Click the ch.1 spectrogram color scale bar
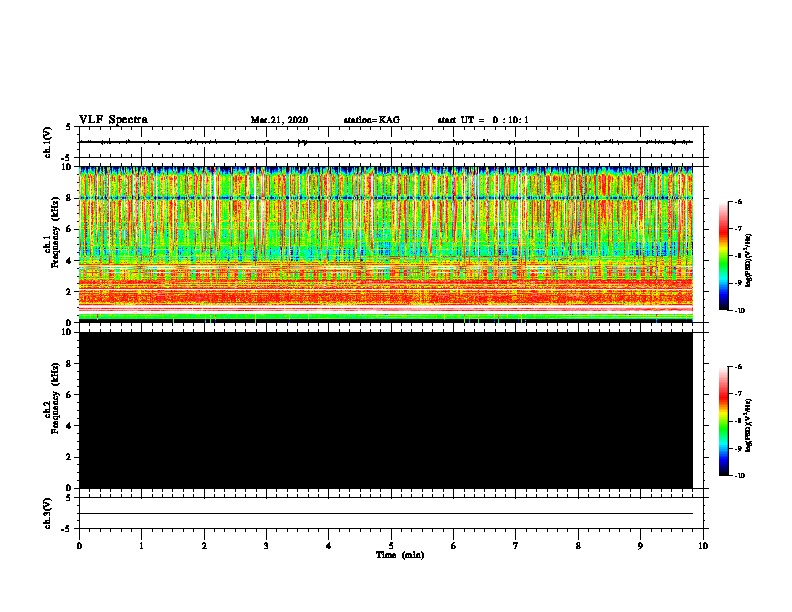This screenshot has height=612, width=792. point(723,256)
